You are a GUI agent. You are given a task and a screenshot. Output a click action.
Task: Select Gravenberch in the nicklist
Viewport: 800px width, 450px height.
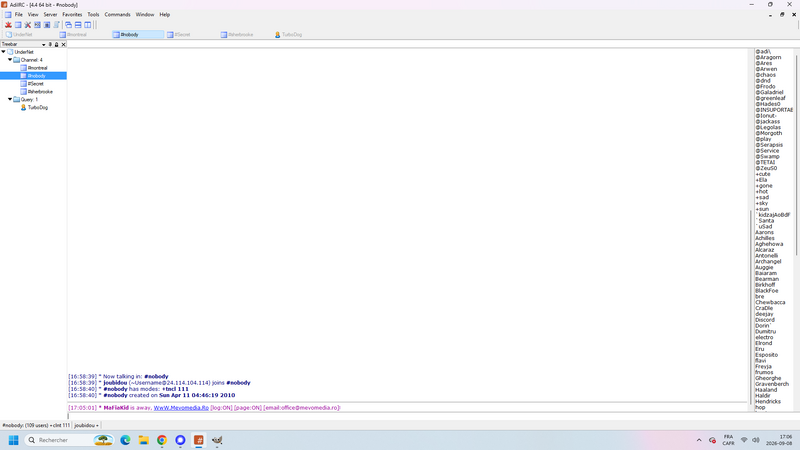[772, 384]
